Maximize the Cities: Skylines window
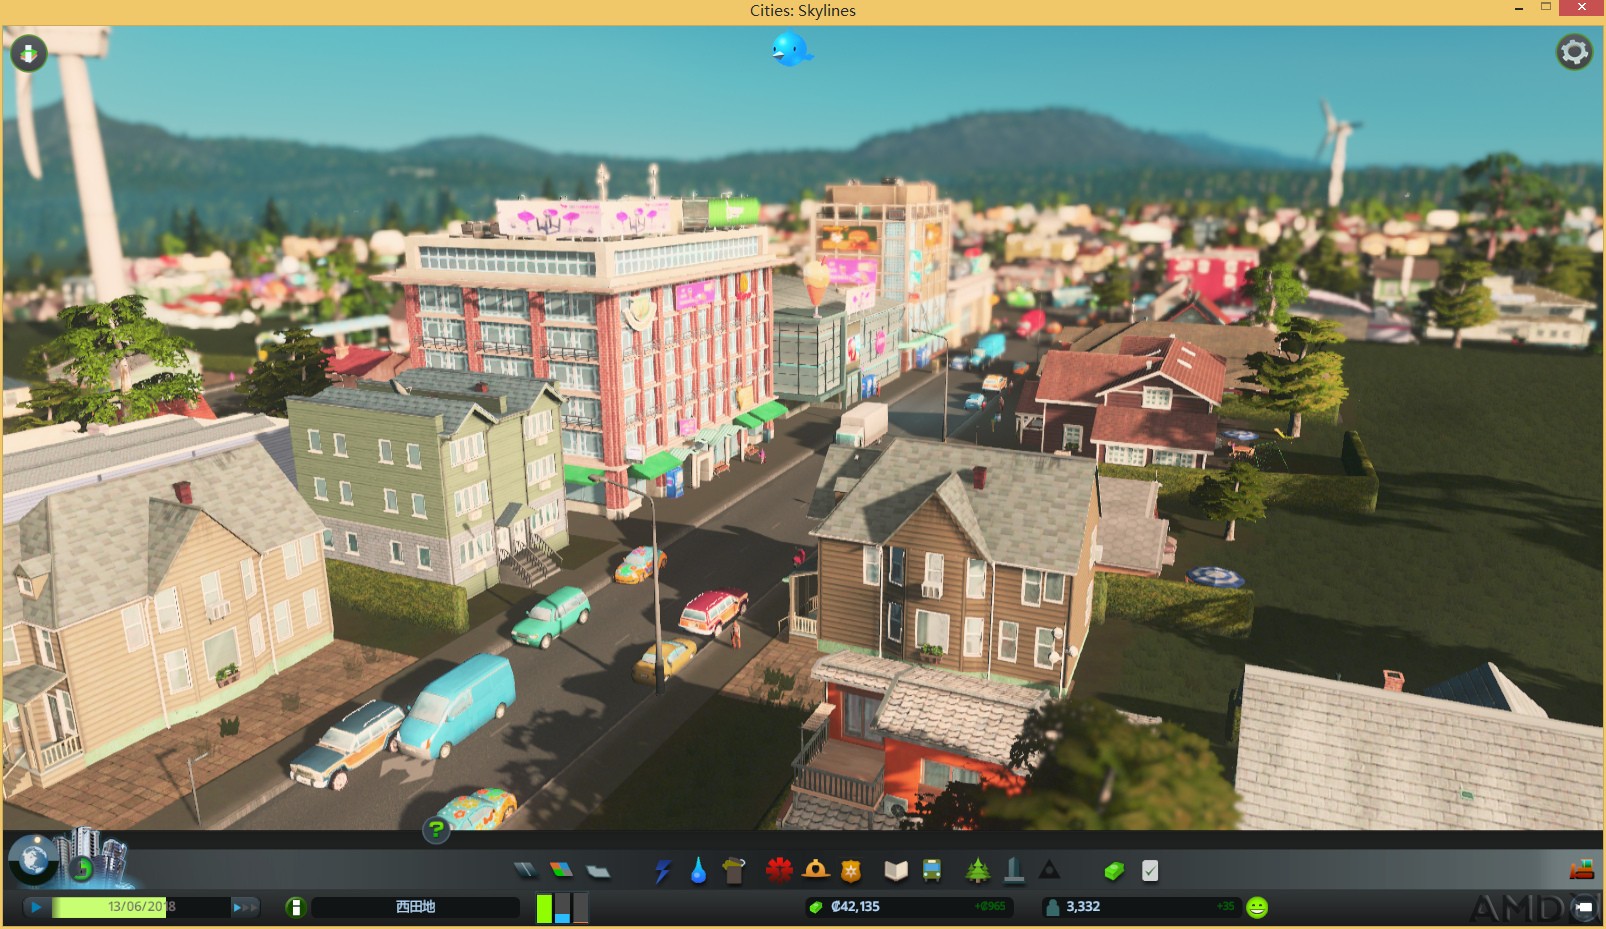This screenshot has height=929, width=1606. tap(1545, 8)
